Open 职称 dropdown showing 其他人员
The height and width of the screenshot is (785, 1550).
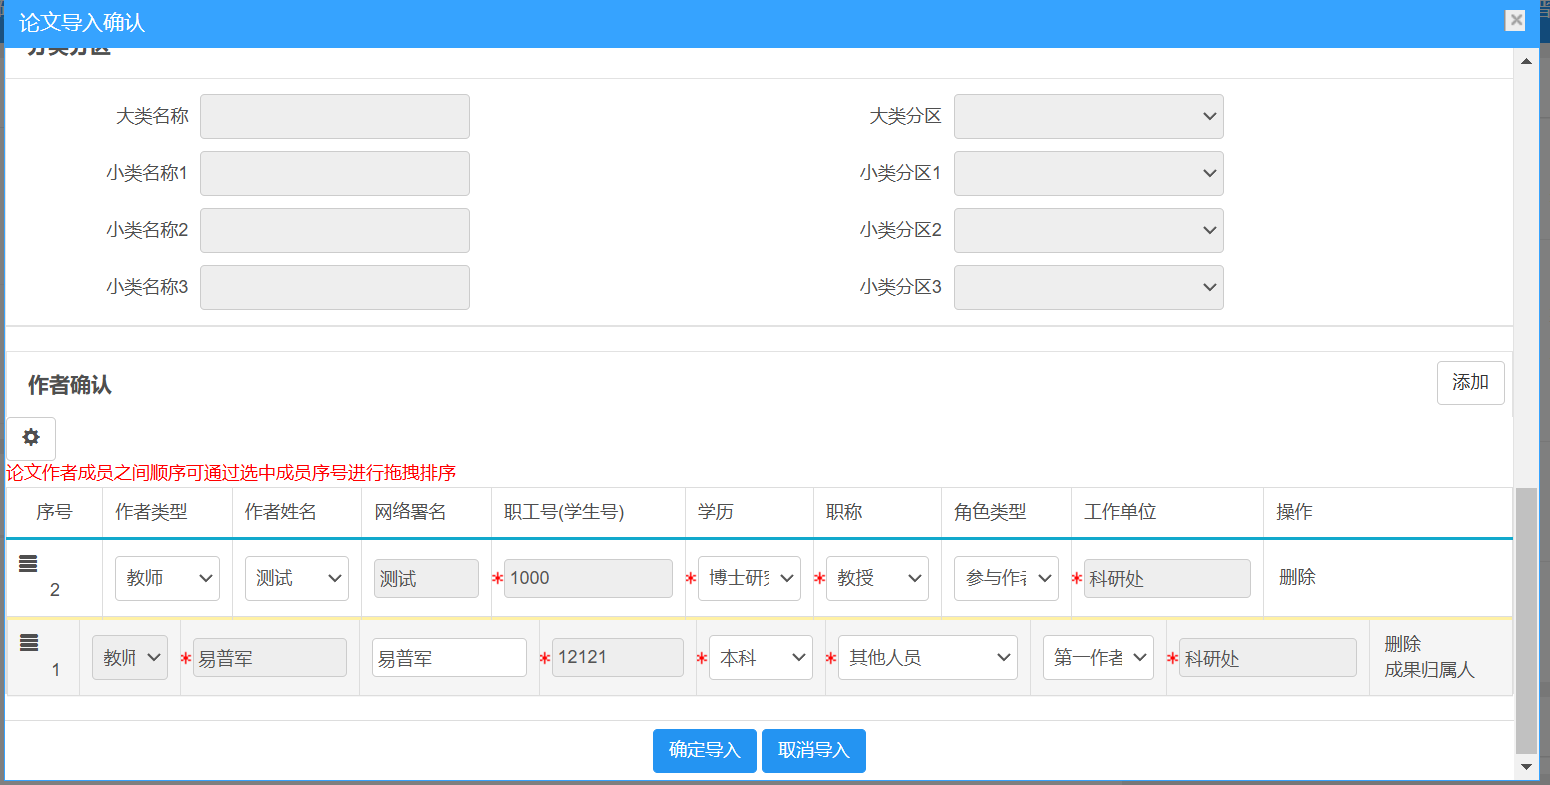coord(927,658)
